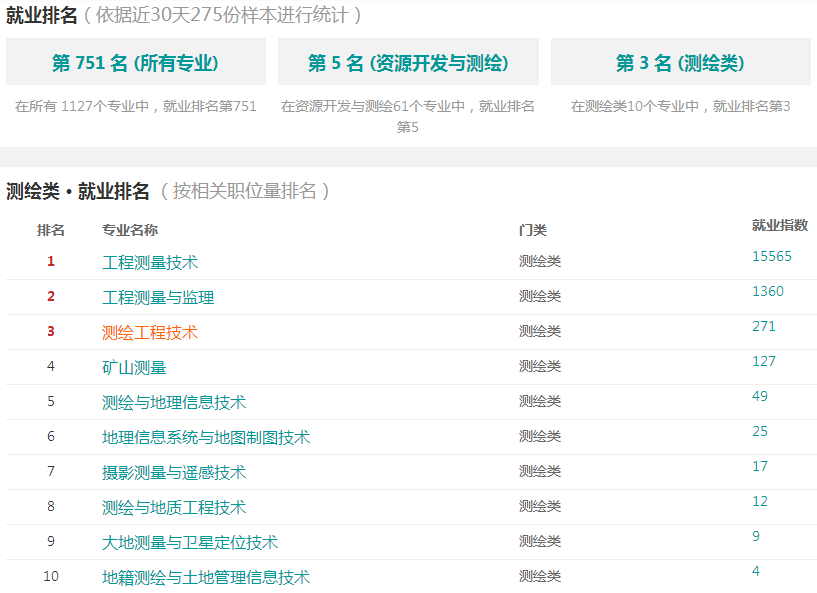The image size is (817, 593).
Task: Click the red rank number 1
Action: [51, 261]
